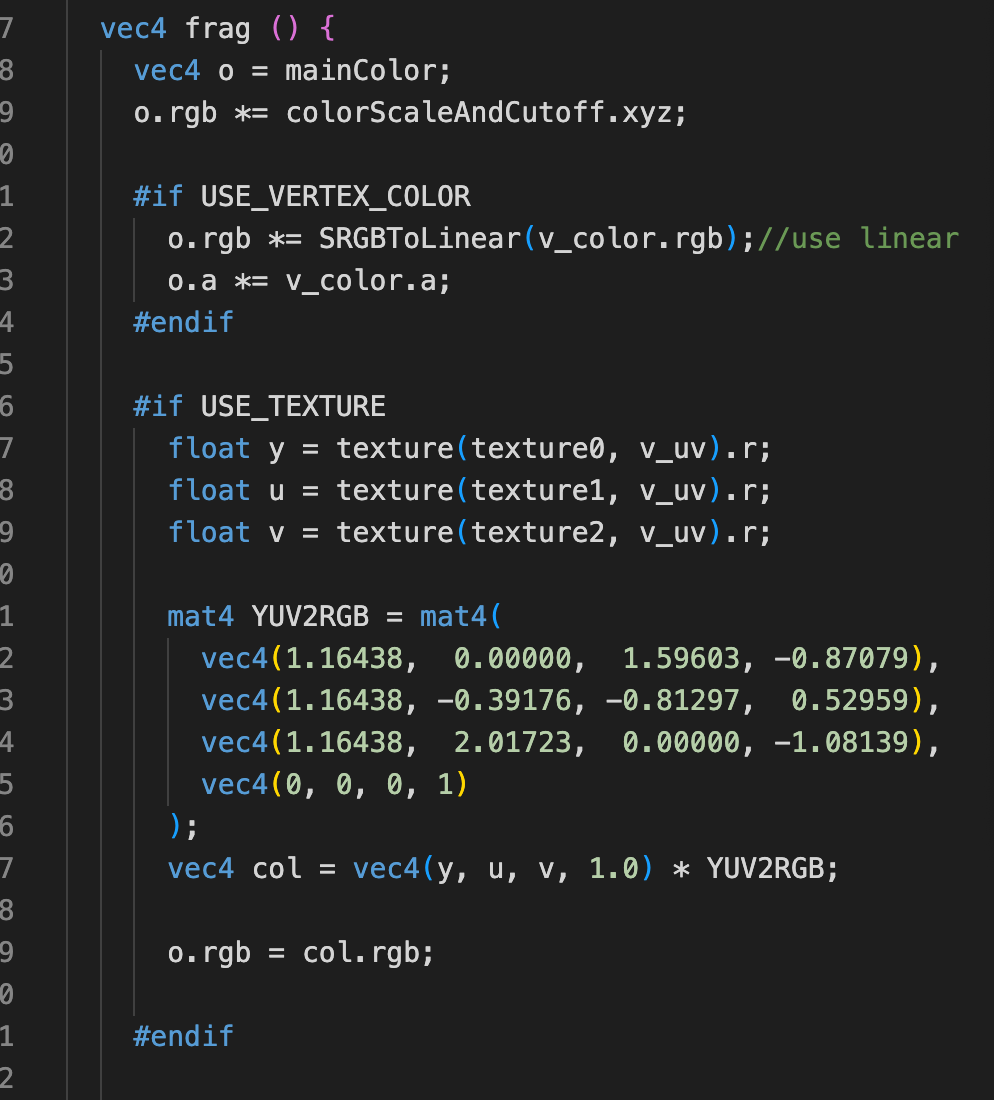Click the col variable in its declaration

pos(276,869)
